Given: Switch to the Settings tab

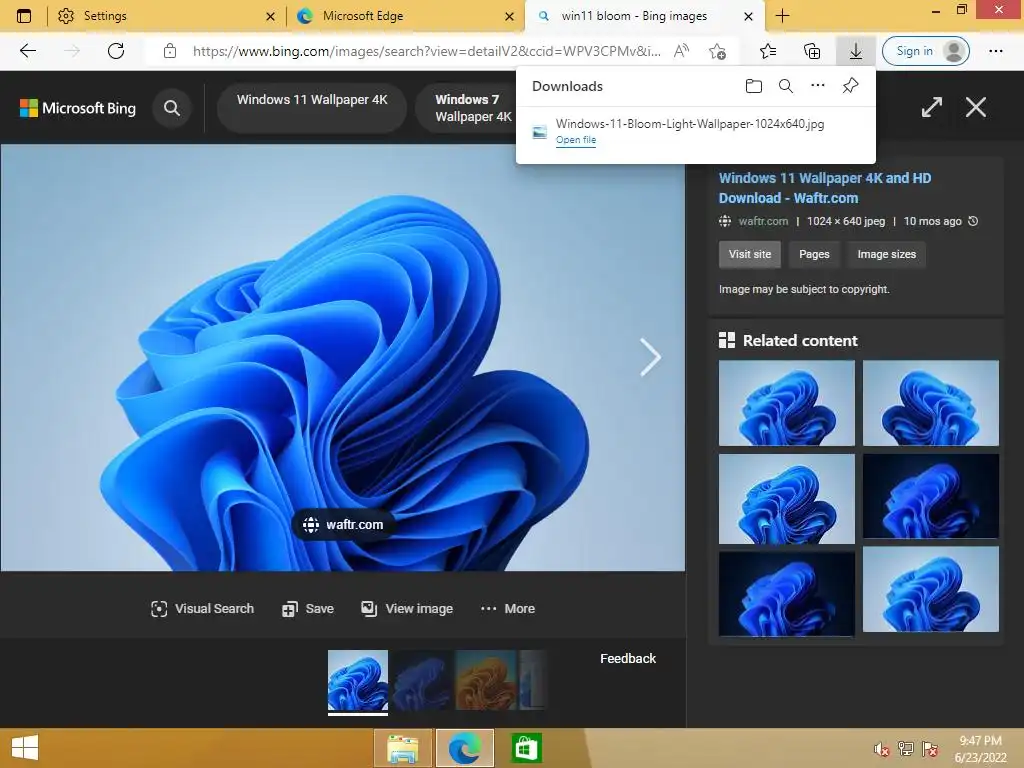Looking at the screenshot, I should [167, 16].
